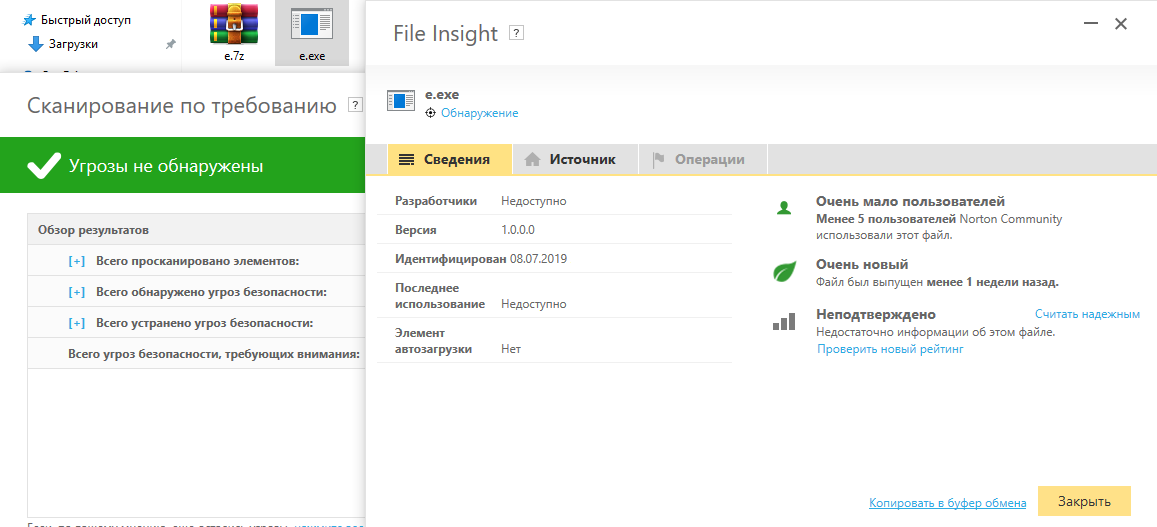Close the File Insight window with X
This screenshot has height=527, width=1157.
point(1121,24)
